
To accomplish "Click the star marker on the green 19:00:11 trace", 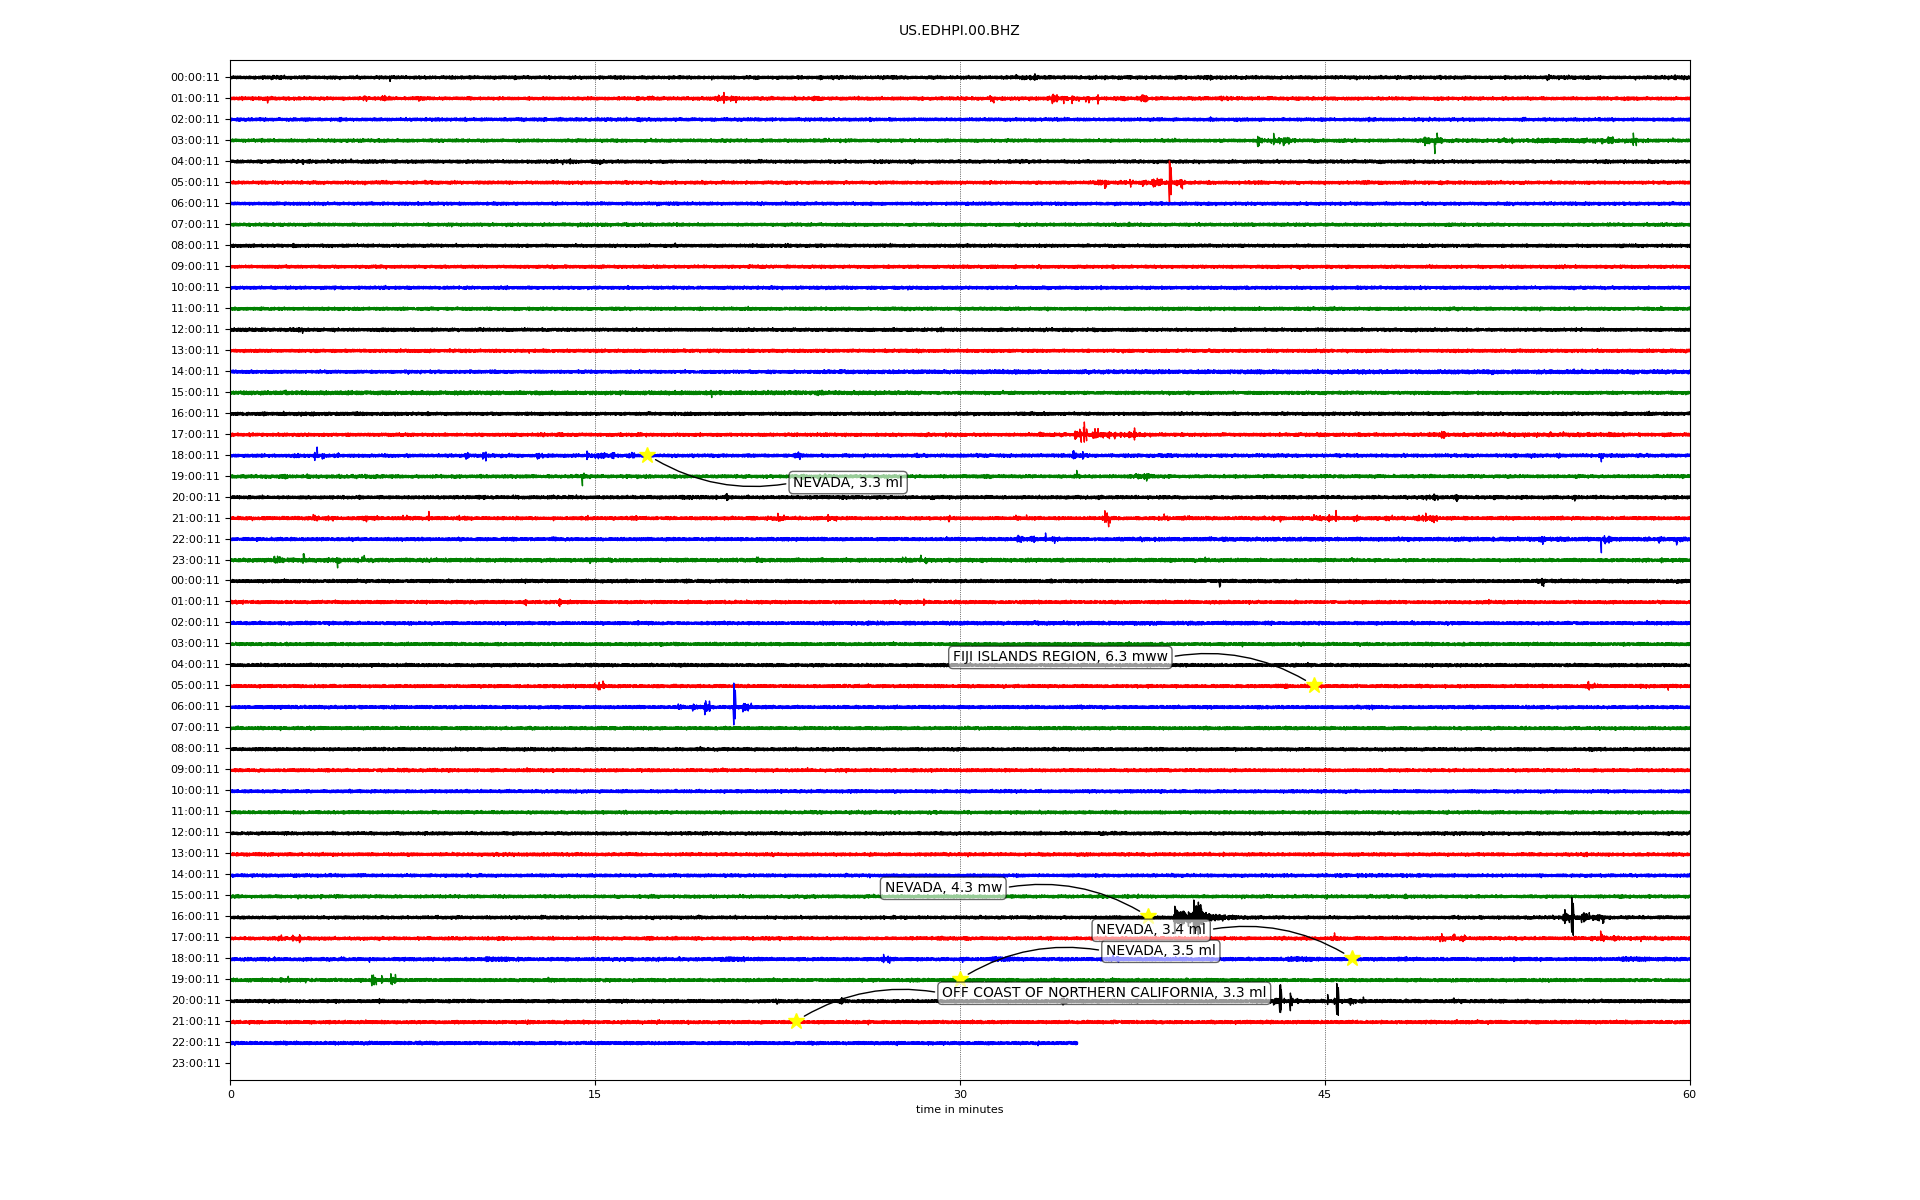I will click(x=960, y=978).
